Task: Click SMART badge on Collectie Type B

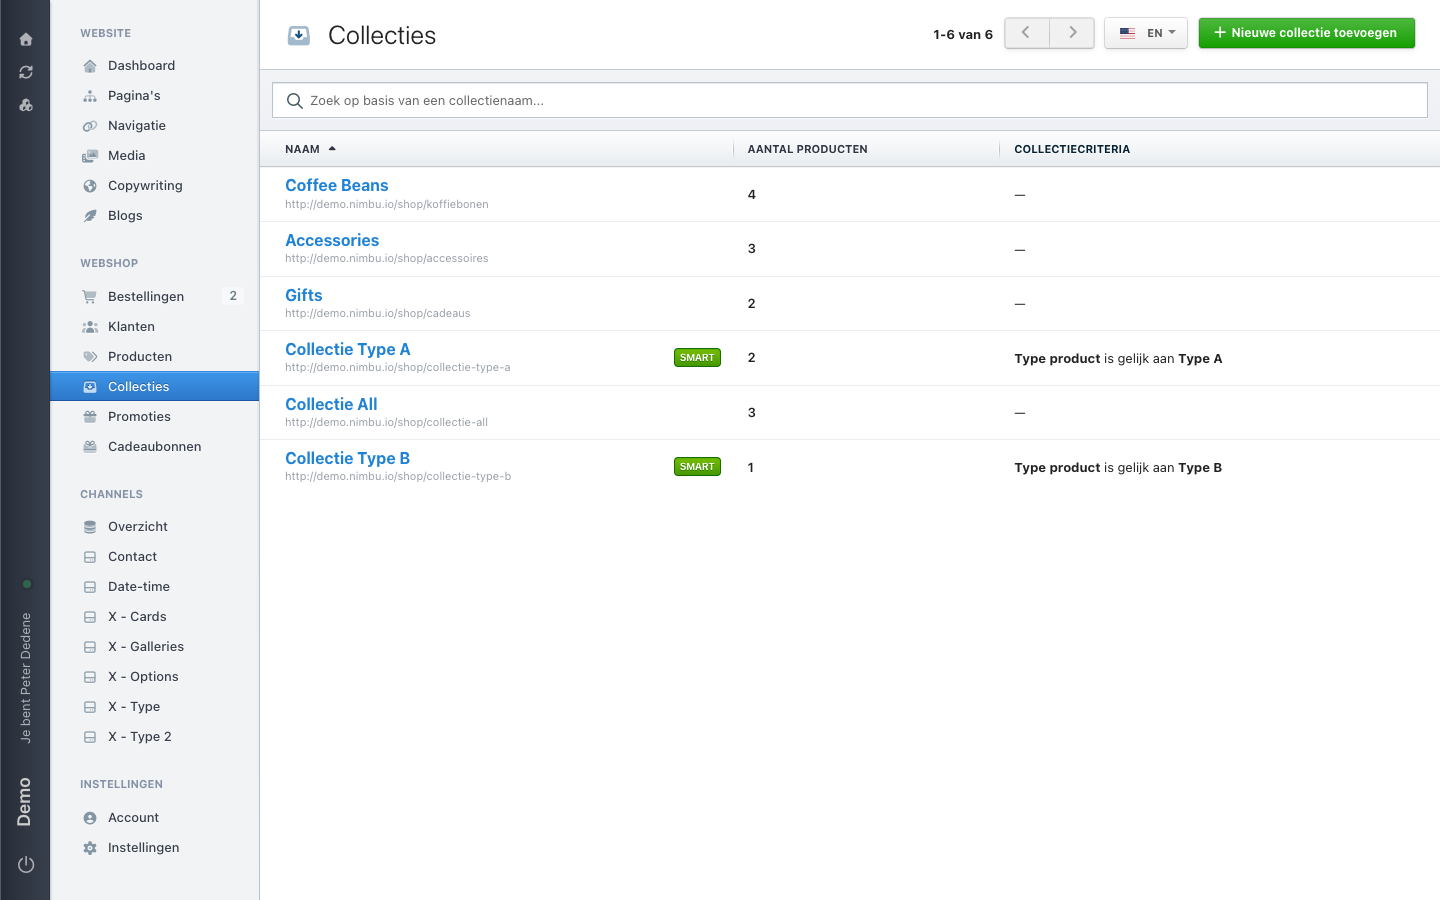Action: coord(697,467)
